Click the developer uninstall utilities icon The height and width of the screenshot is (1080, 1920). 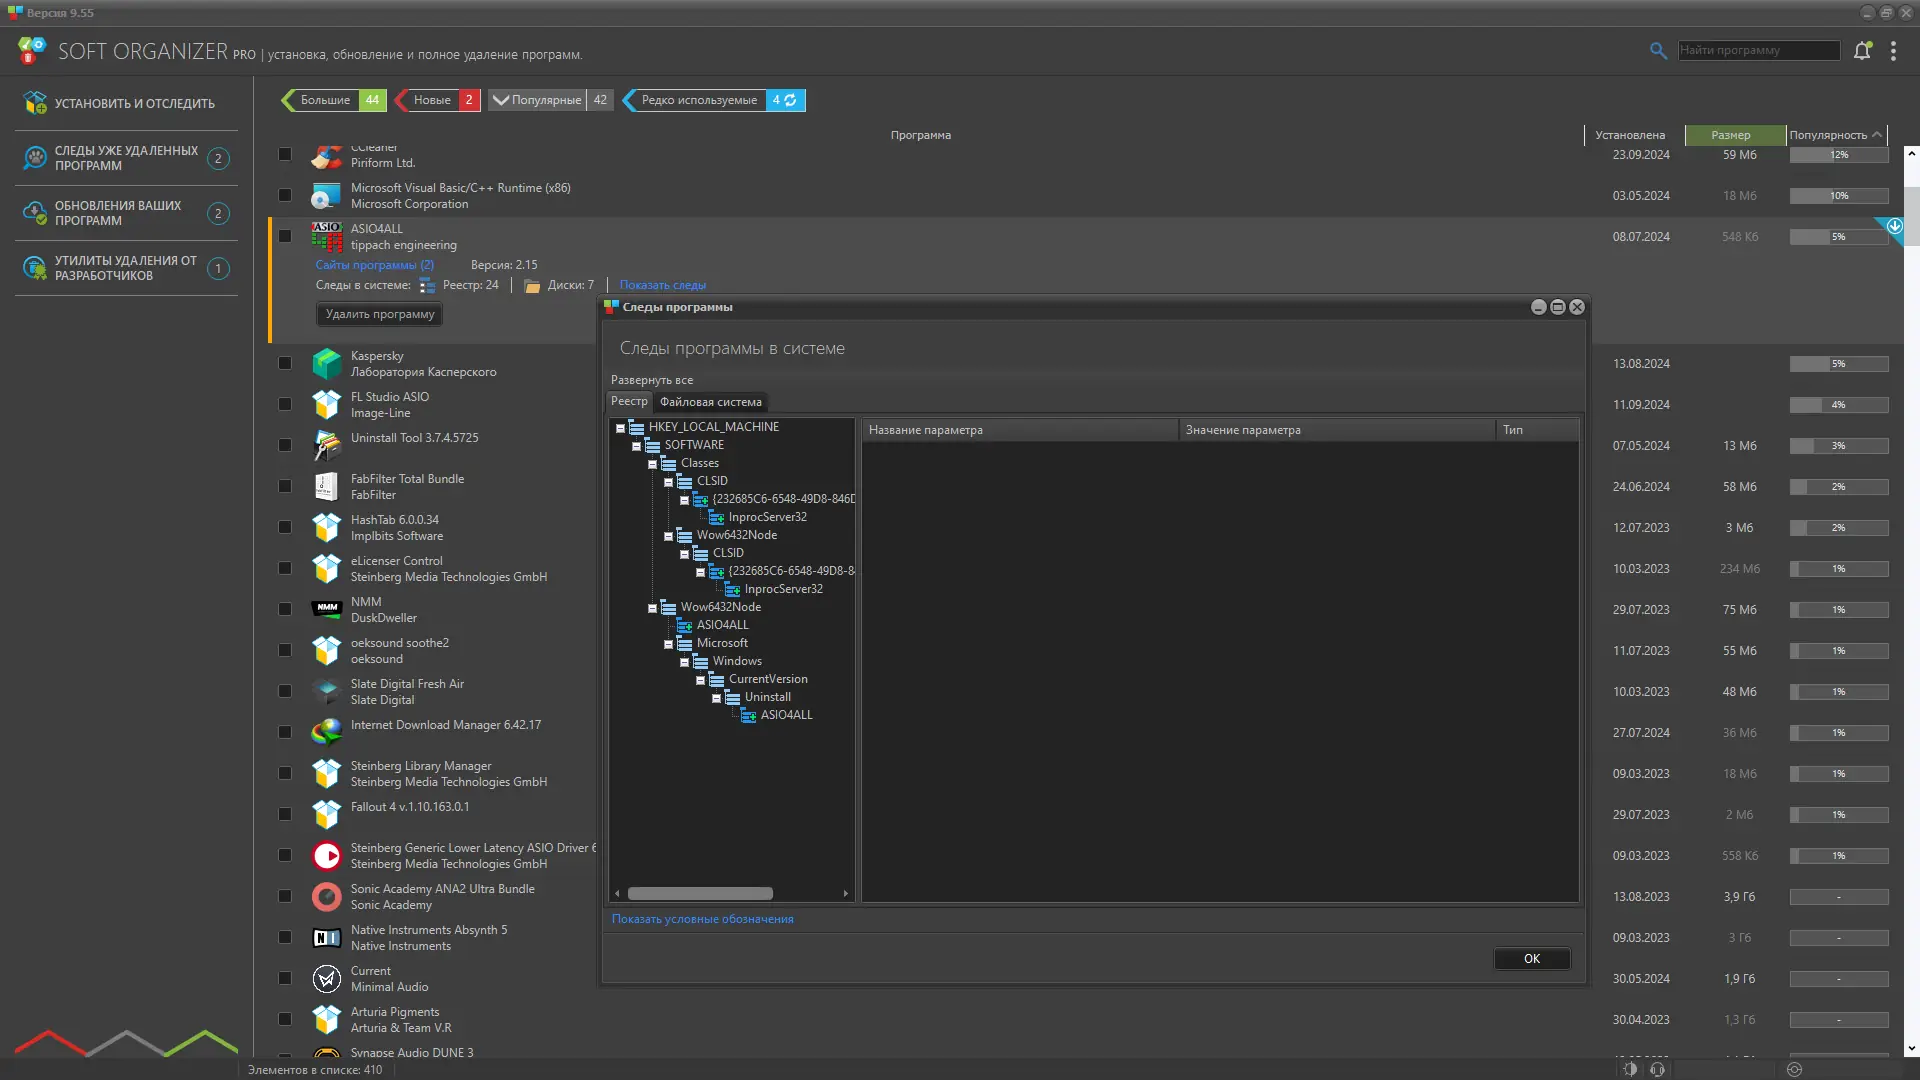tap(35, 268)
